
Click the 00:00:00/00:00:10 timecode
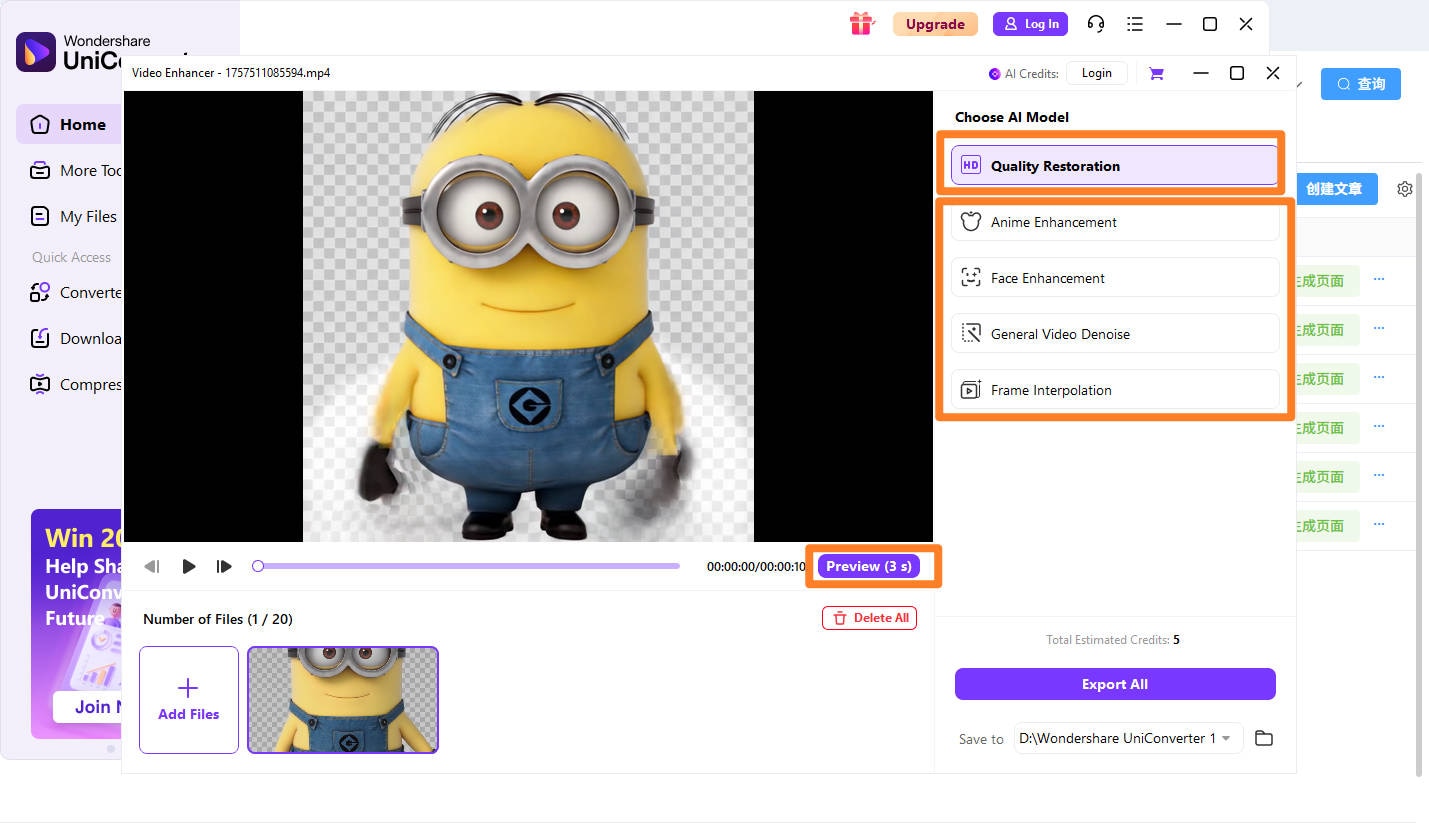[x=756, y=567]
